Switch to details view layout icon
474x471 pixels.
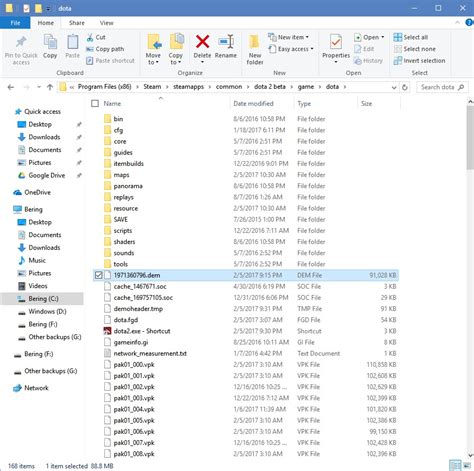point(455,465)
